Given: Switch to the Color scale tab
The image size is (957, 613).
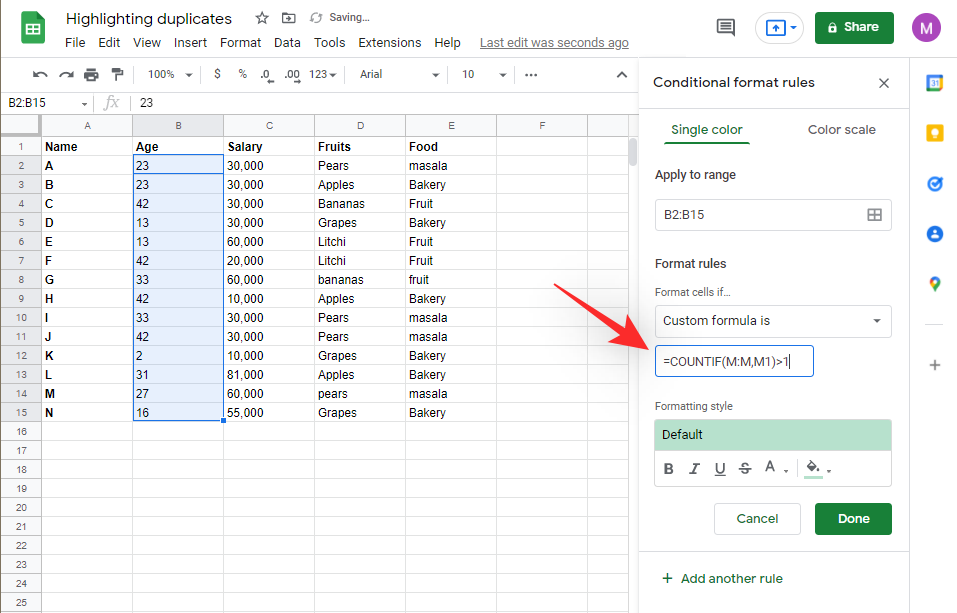Looking at the screenshot, I should [841, 130].
